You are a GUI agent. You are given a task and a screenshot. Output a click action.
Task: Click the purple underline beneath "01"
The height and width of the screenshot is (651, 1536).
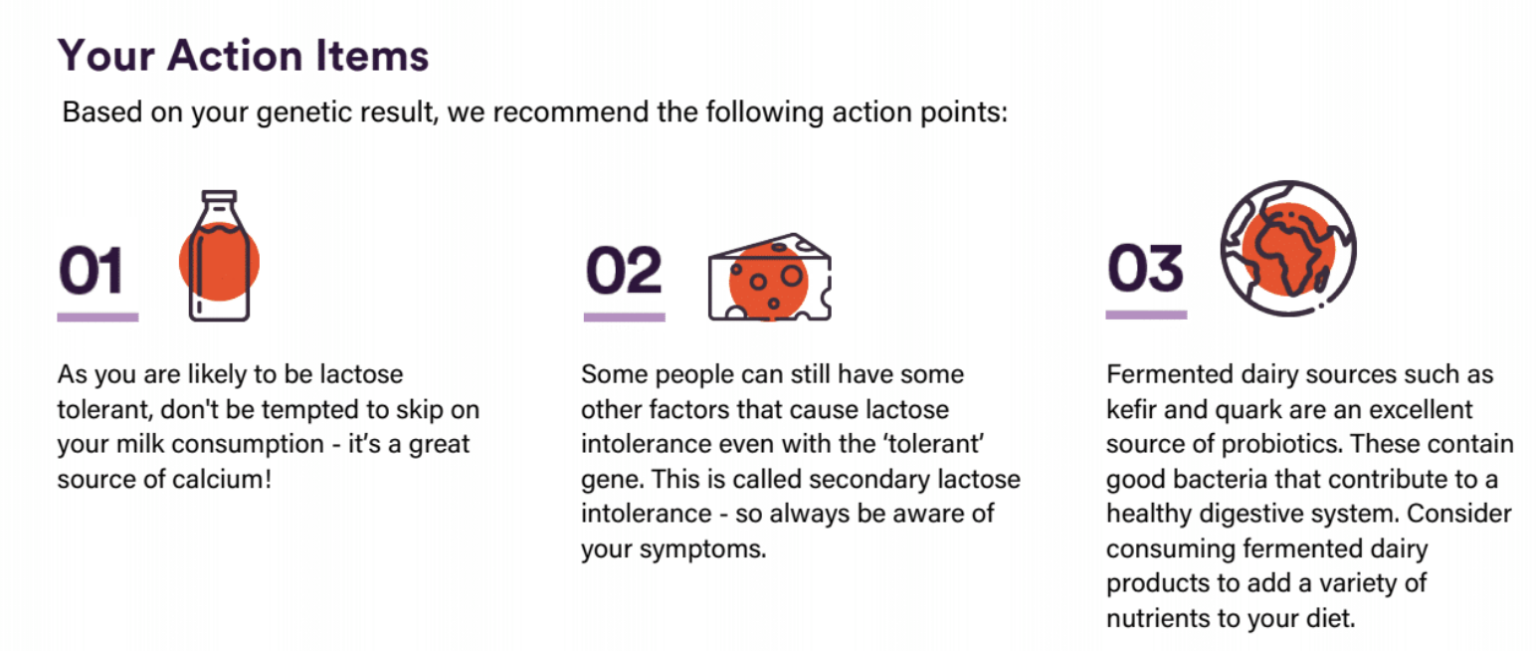point(97,317)
